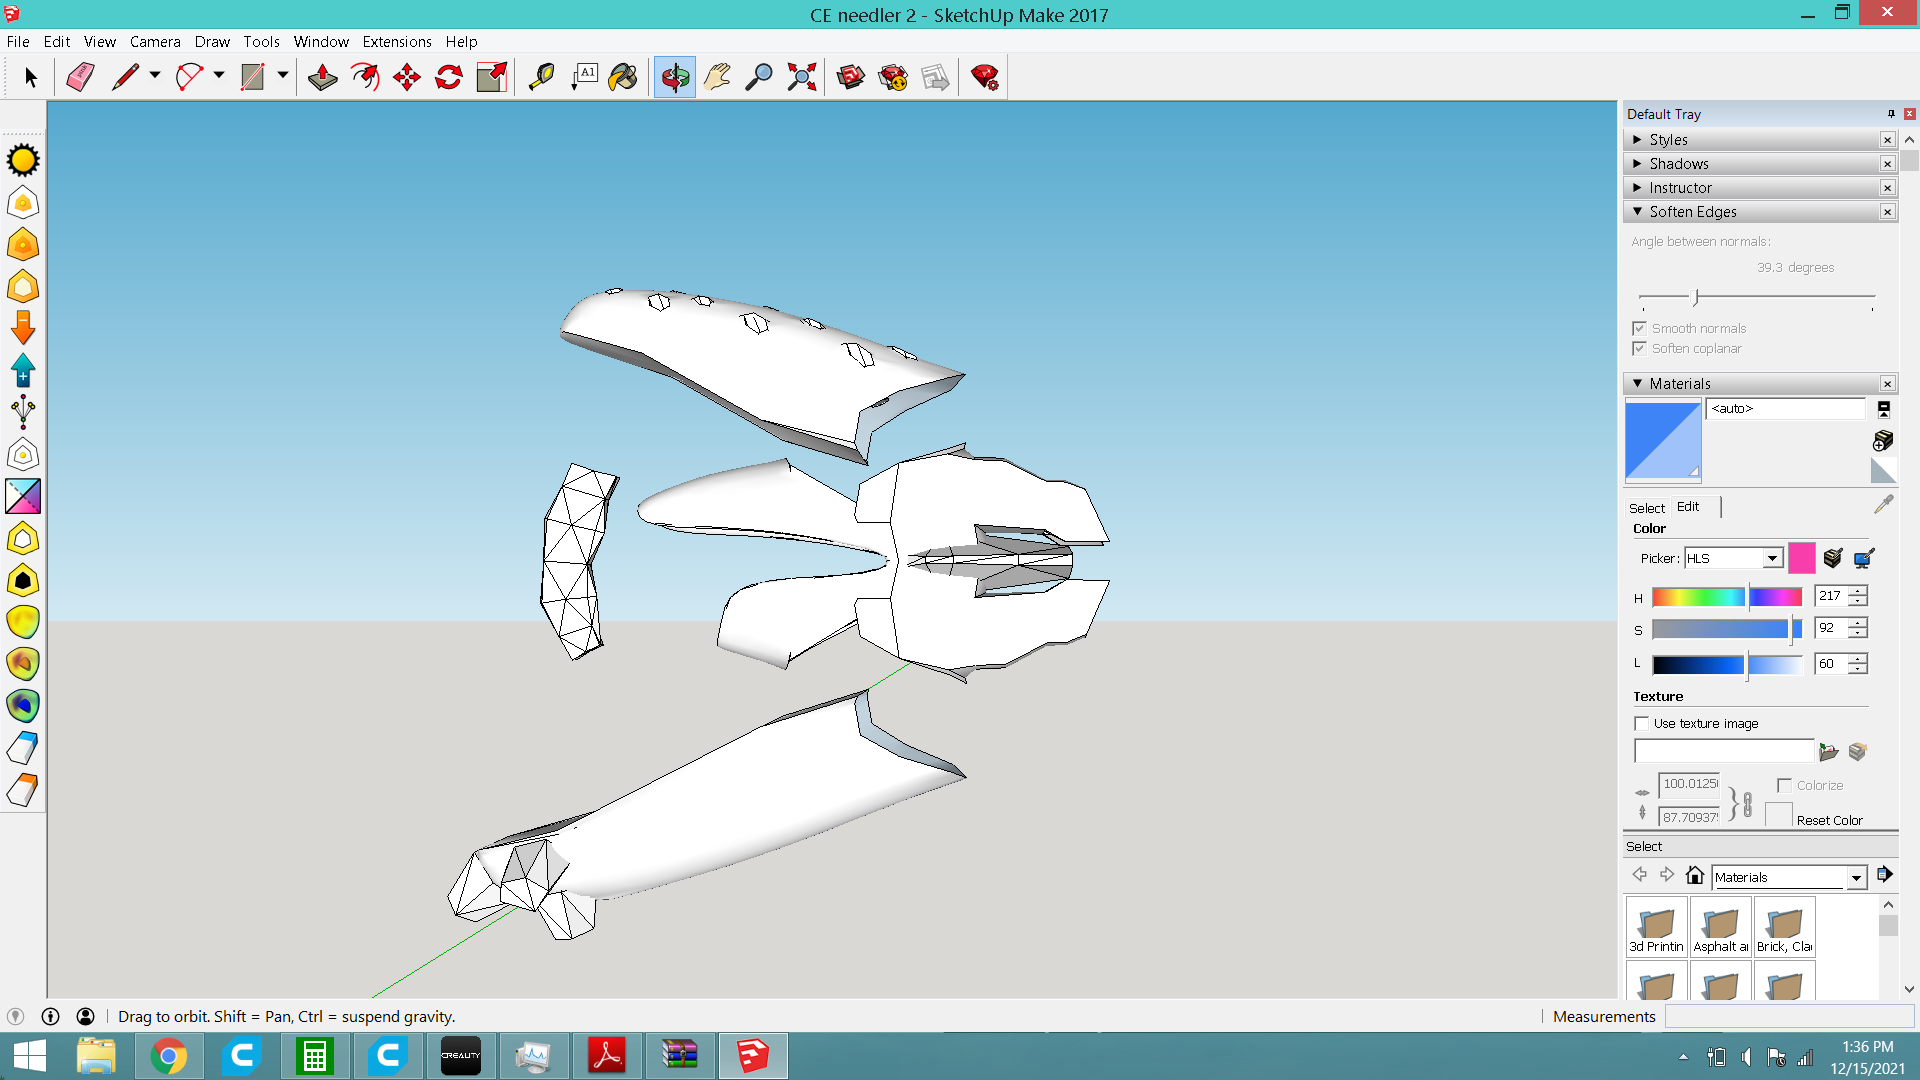Open the Asphalt materials folder thumbnail
Viewport: 1920px width, 1080px height.
(1720, 926)
